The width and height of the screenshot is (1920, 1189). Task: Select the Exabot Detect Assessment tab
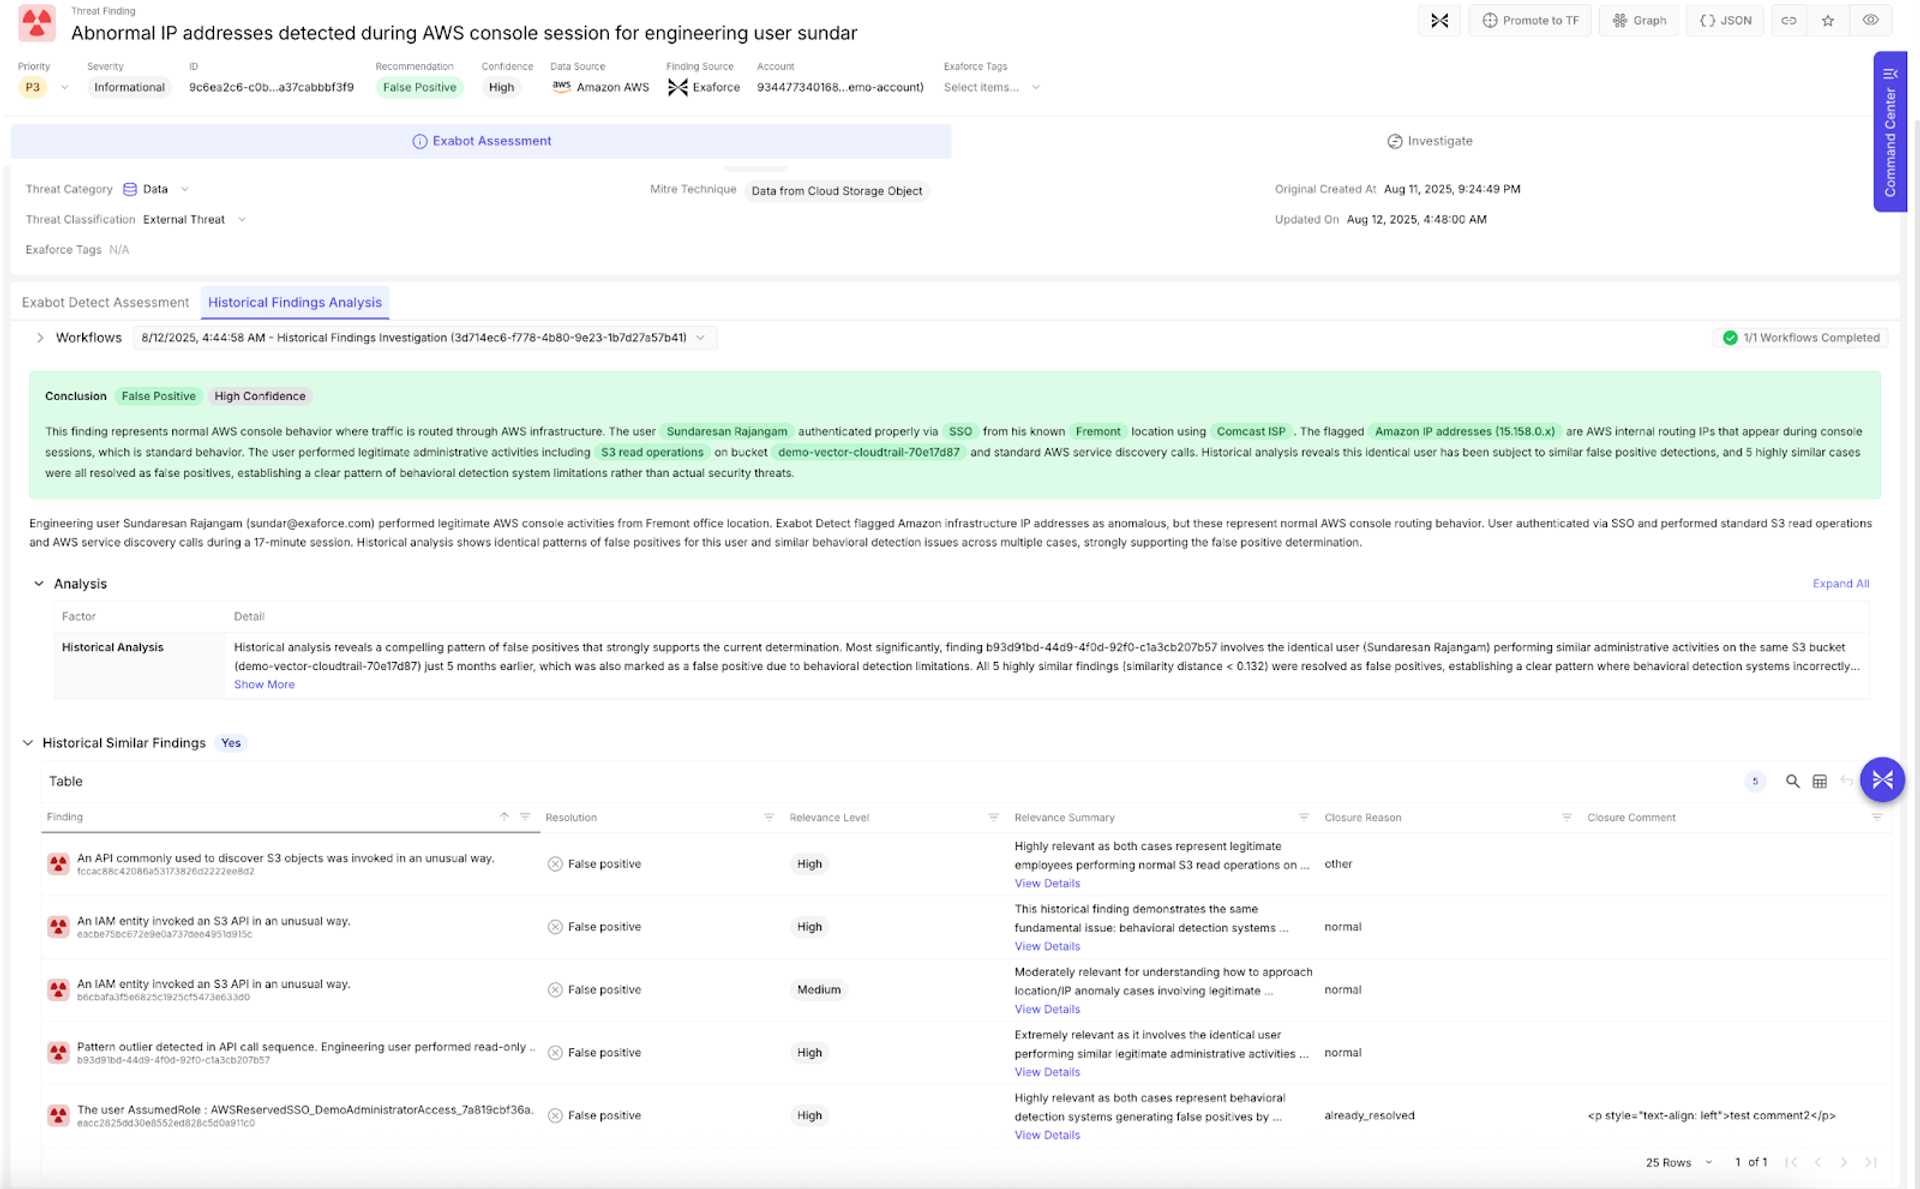coord(105,302)
